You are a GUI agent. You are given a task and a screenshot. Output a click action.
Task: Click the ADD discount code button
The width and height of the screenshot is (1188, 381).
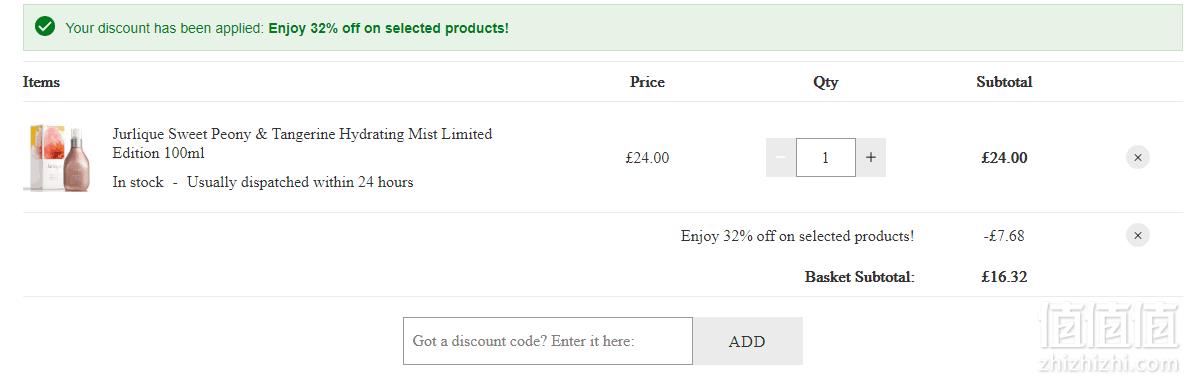pos(747,341)
